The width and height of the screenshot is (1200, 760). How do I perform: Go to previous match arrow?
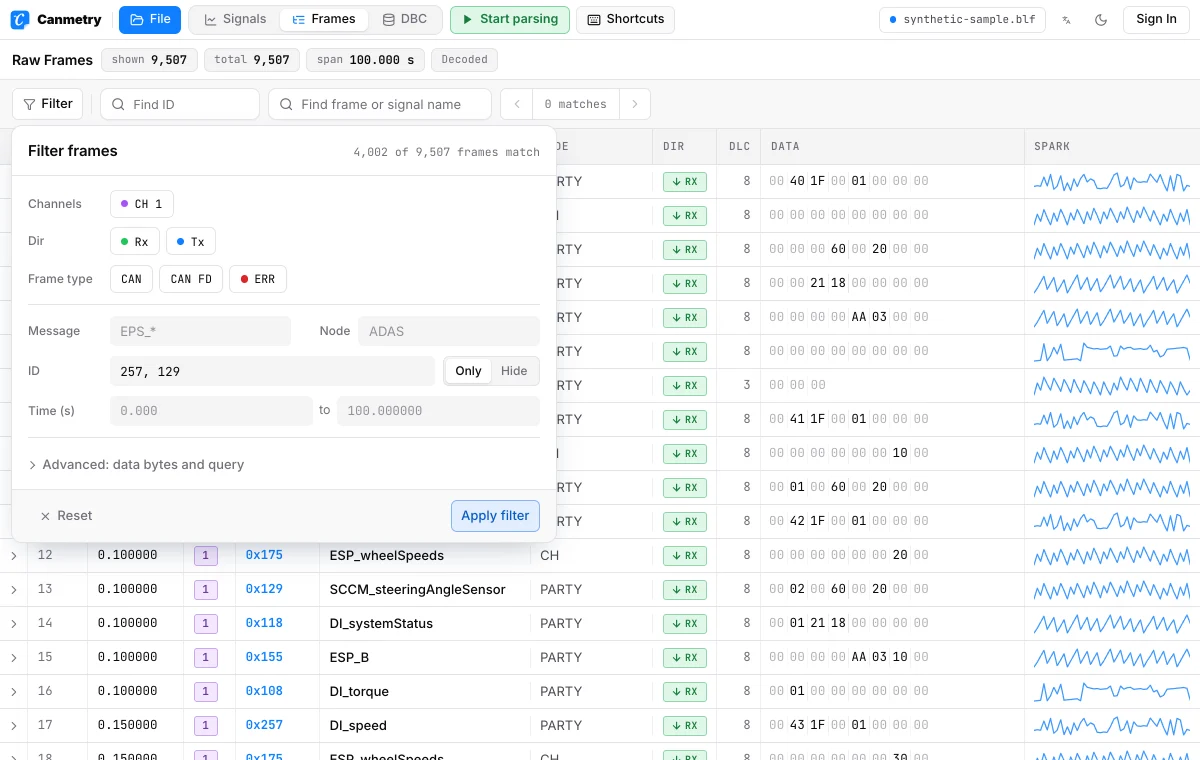coord(516,104)
